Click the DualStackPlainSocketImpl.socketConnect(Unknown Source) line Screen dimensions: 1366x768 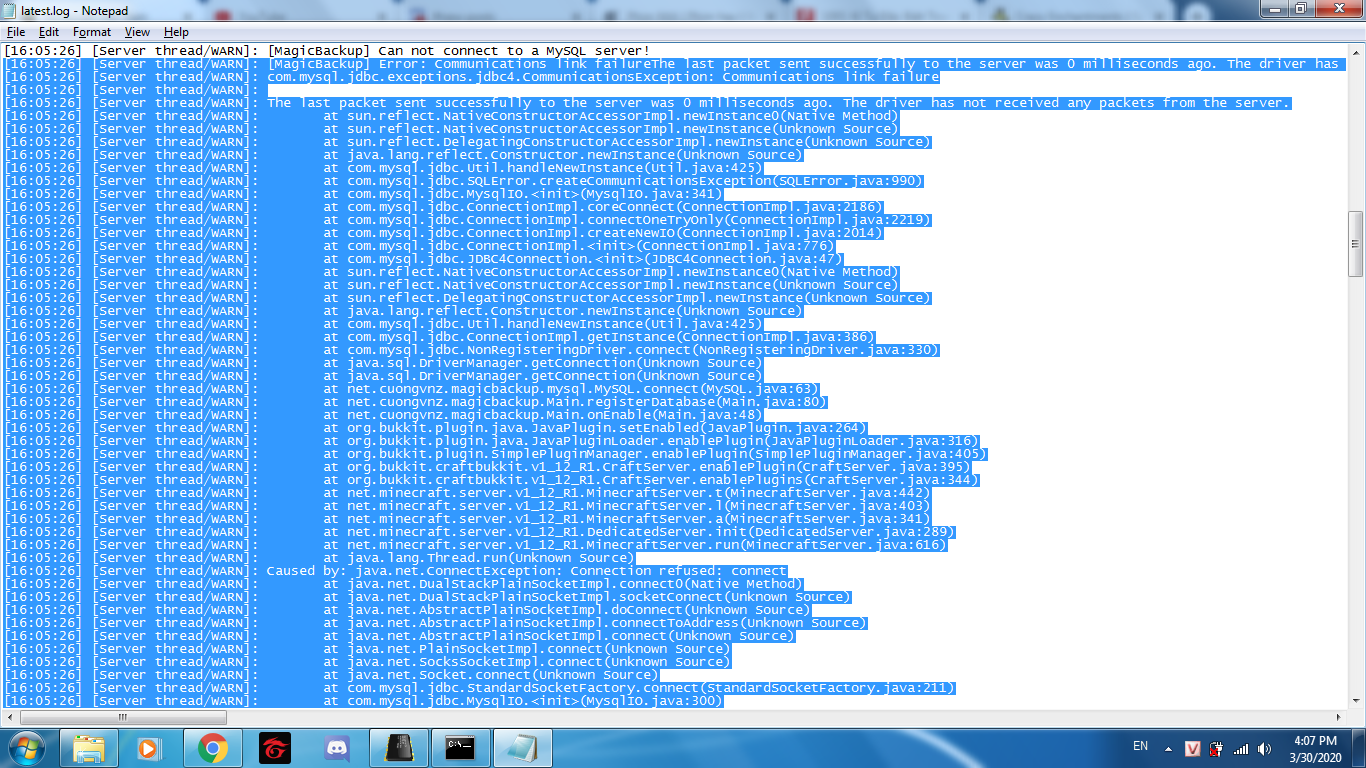pyautogui.click(x=429, y=597)
